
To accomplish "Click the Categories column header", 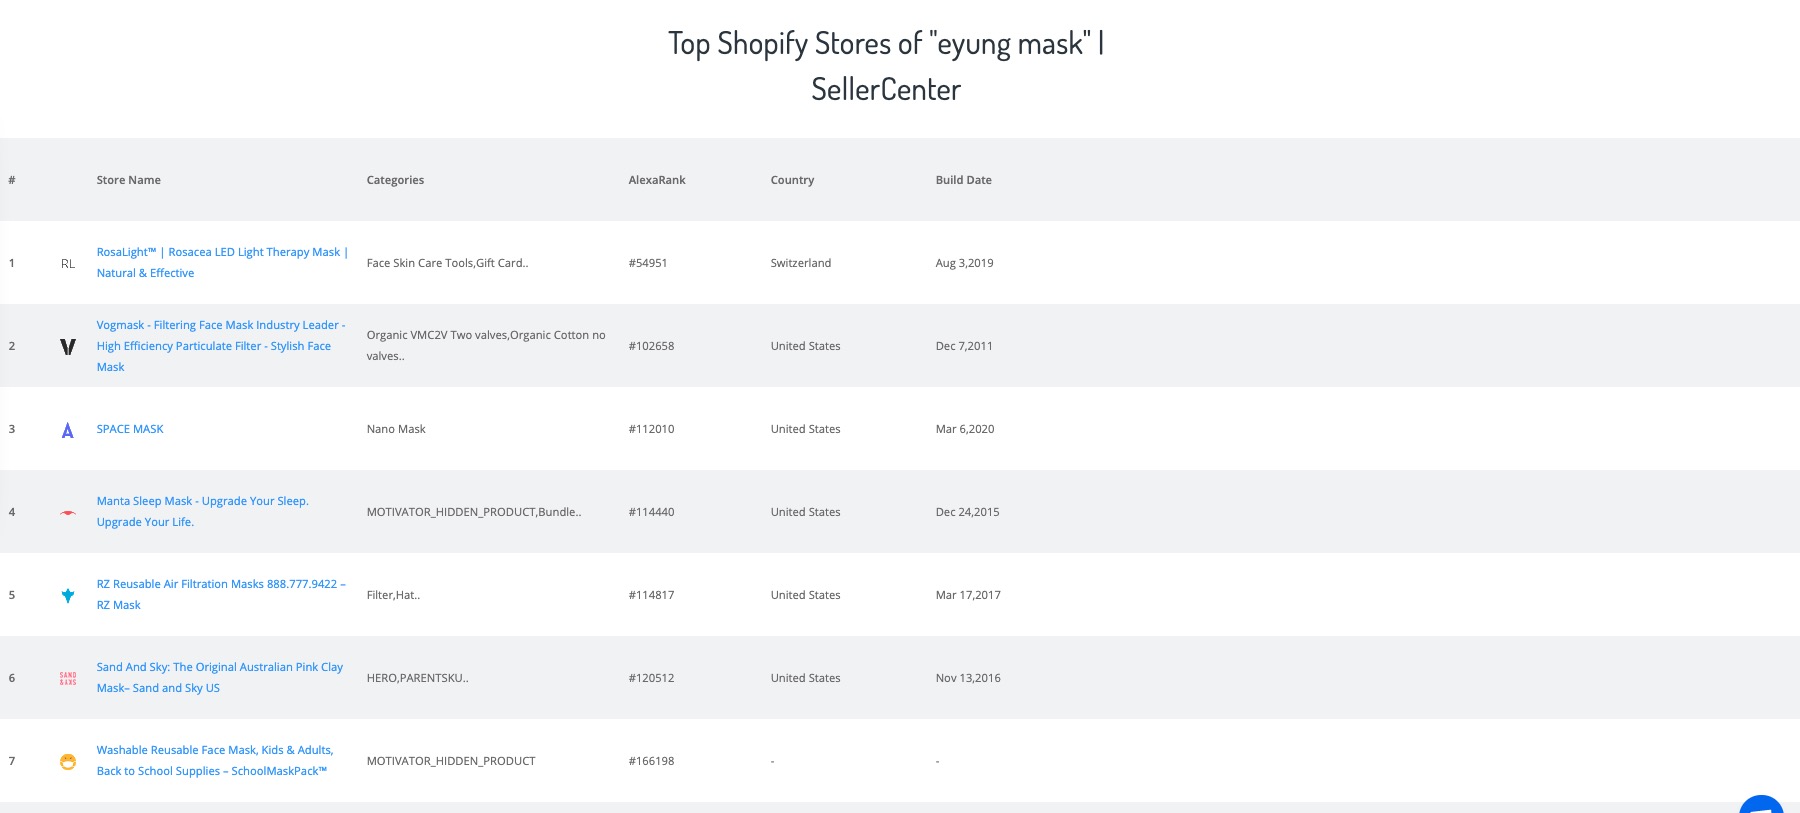I will (395, 180).
